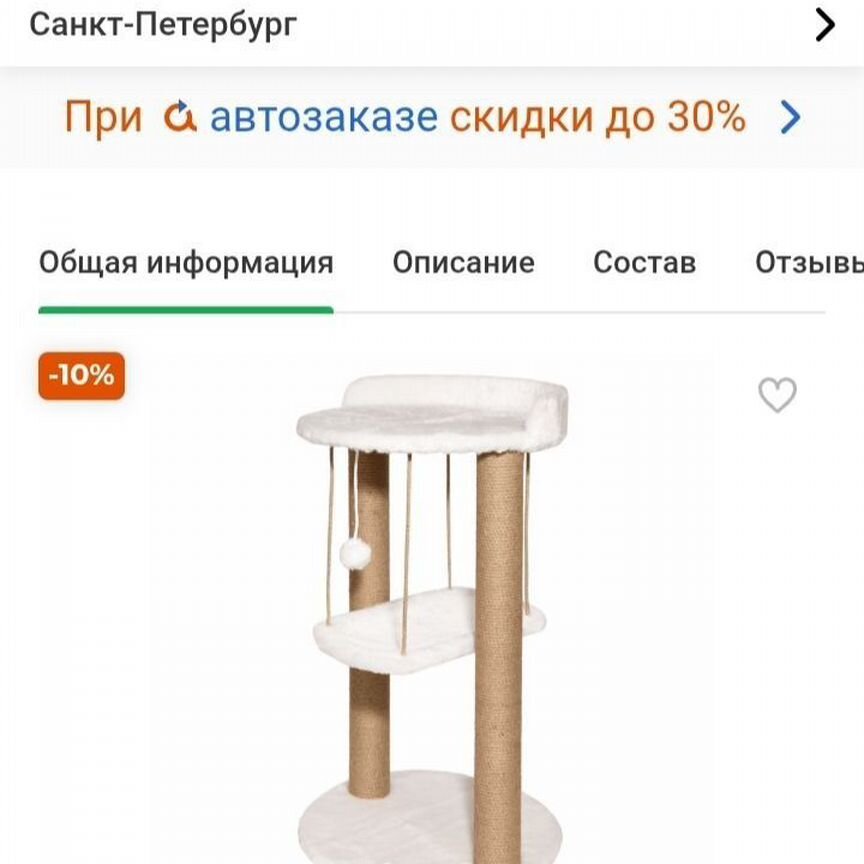Click the green active tab underline

click(x=186, y=311)
